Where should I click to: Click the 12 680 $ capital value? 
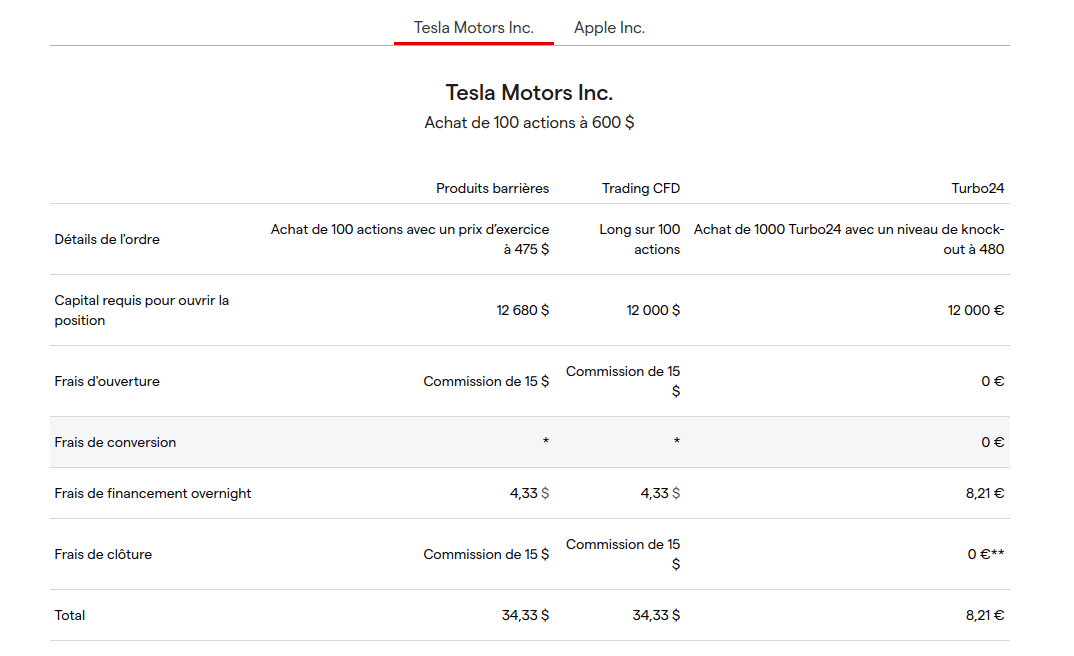(x=523, y=310)
